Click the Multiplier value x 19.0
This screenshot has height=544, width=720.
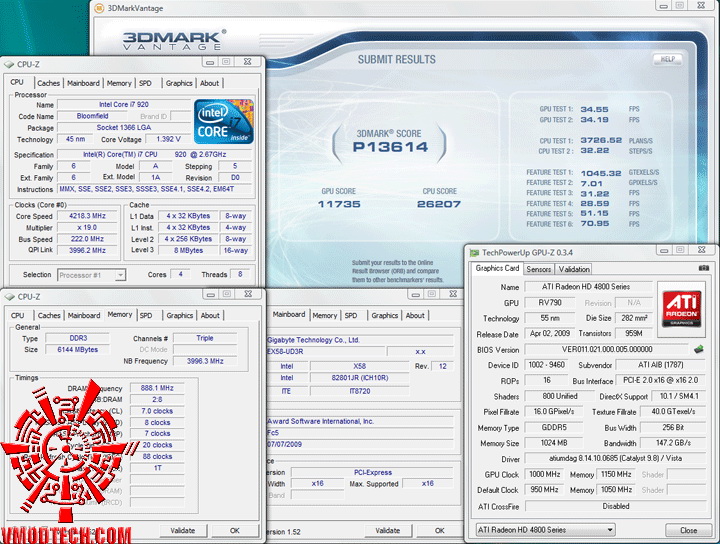tap(87, 228)
